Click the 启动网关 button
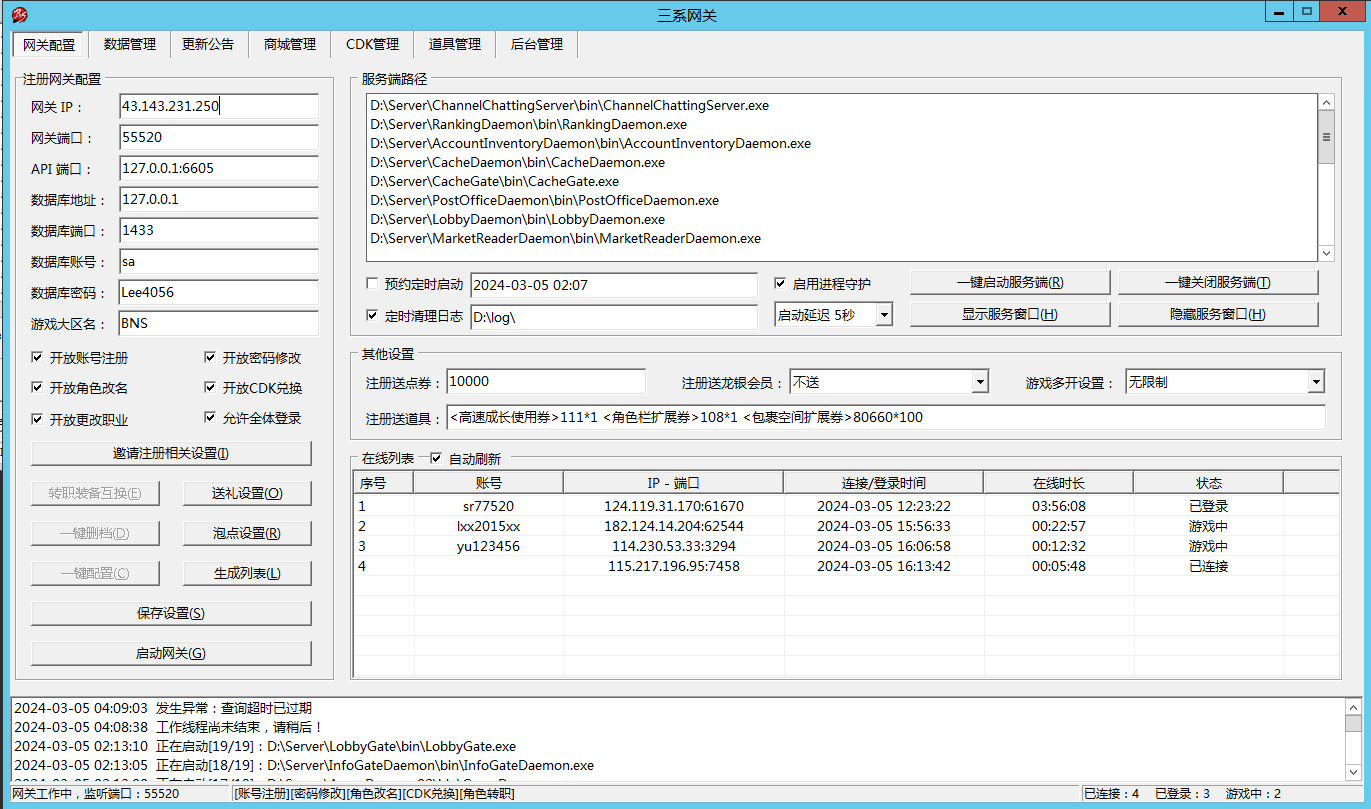Viewport: 1371px width, 809px height. click(171, 653)
